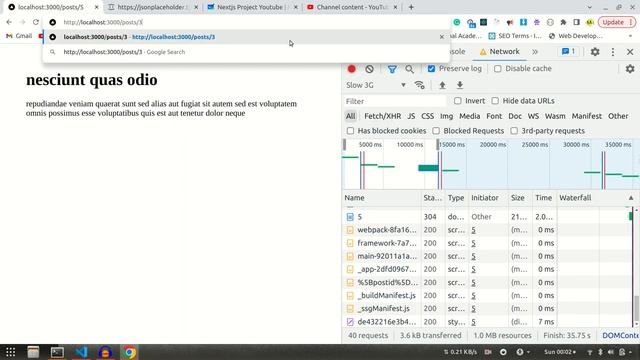Open the issues counter badge
The image size is (640, 360).
[x=569, y=51]
